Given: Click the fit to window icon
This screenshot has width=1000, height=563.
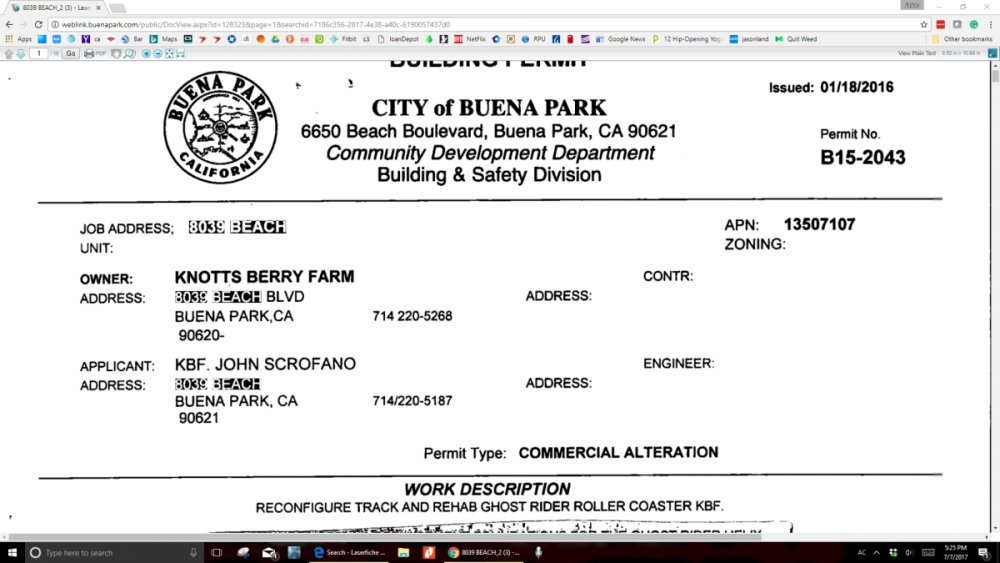Looking at the screenshot, I should point(167,53).
